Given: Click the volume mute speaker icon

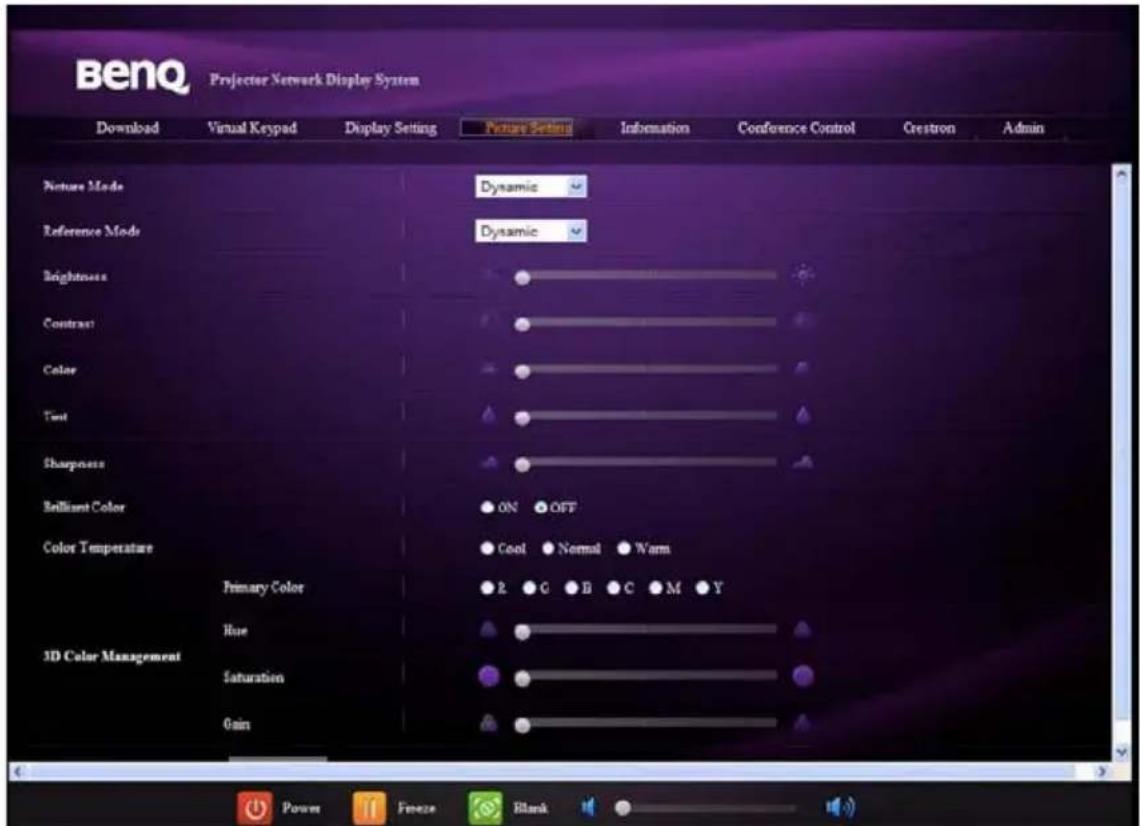Looking at the screenshot, I should [x=590, y=807].
